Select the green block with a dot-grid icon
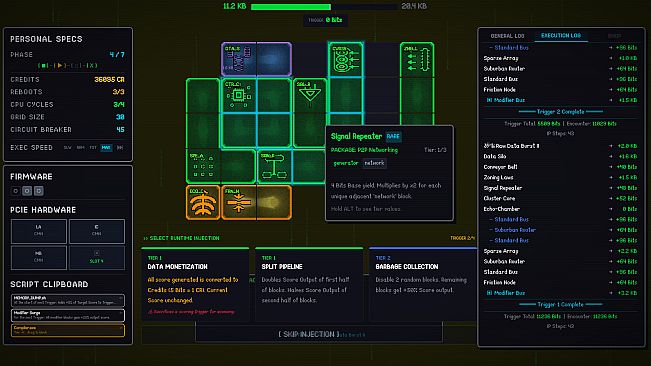Image resolution: width=651 pixels, height=366 pixels. 203,166
